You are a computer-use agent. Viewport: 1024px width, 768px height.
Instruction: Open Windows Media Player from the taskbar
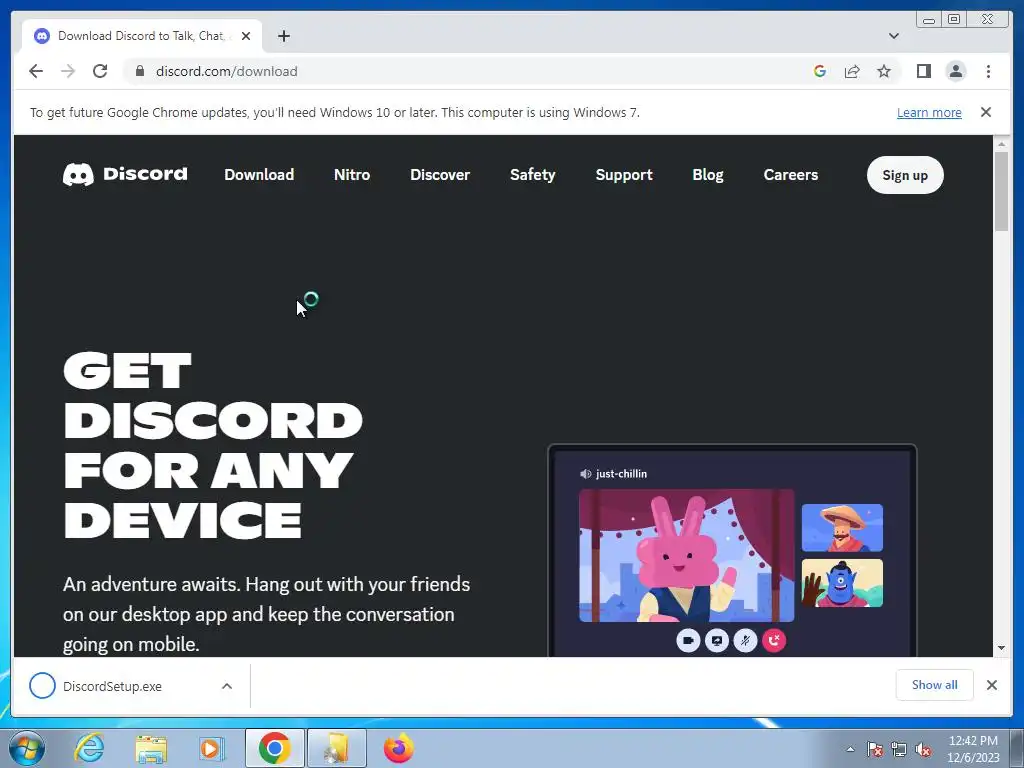[211, 748]
